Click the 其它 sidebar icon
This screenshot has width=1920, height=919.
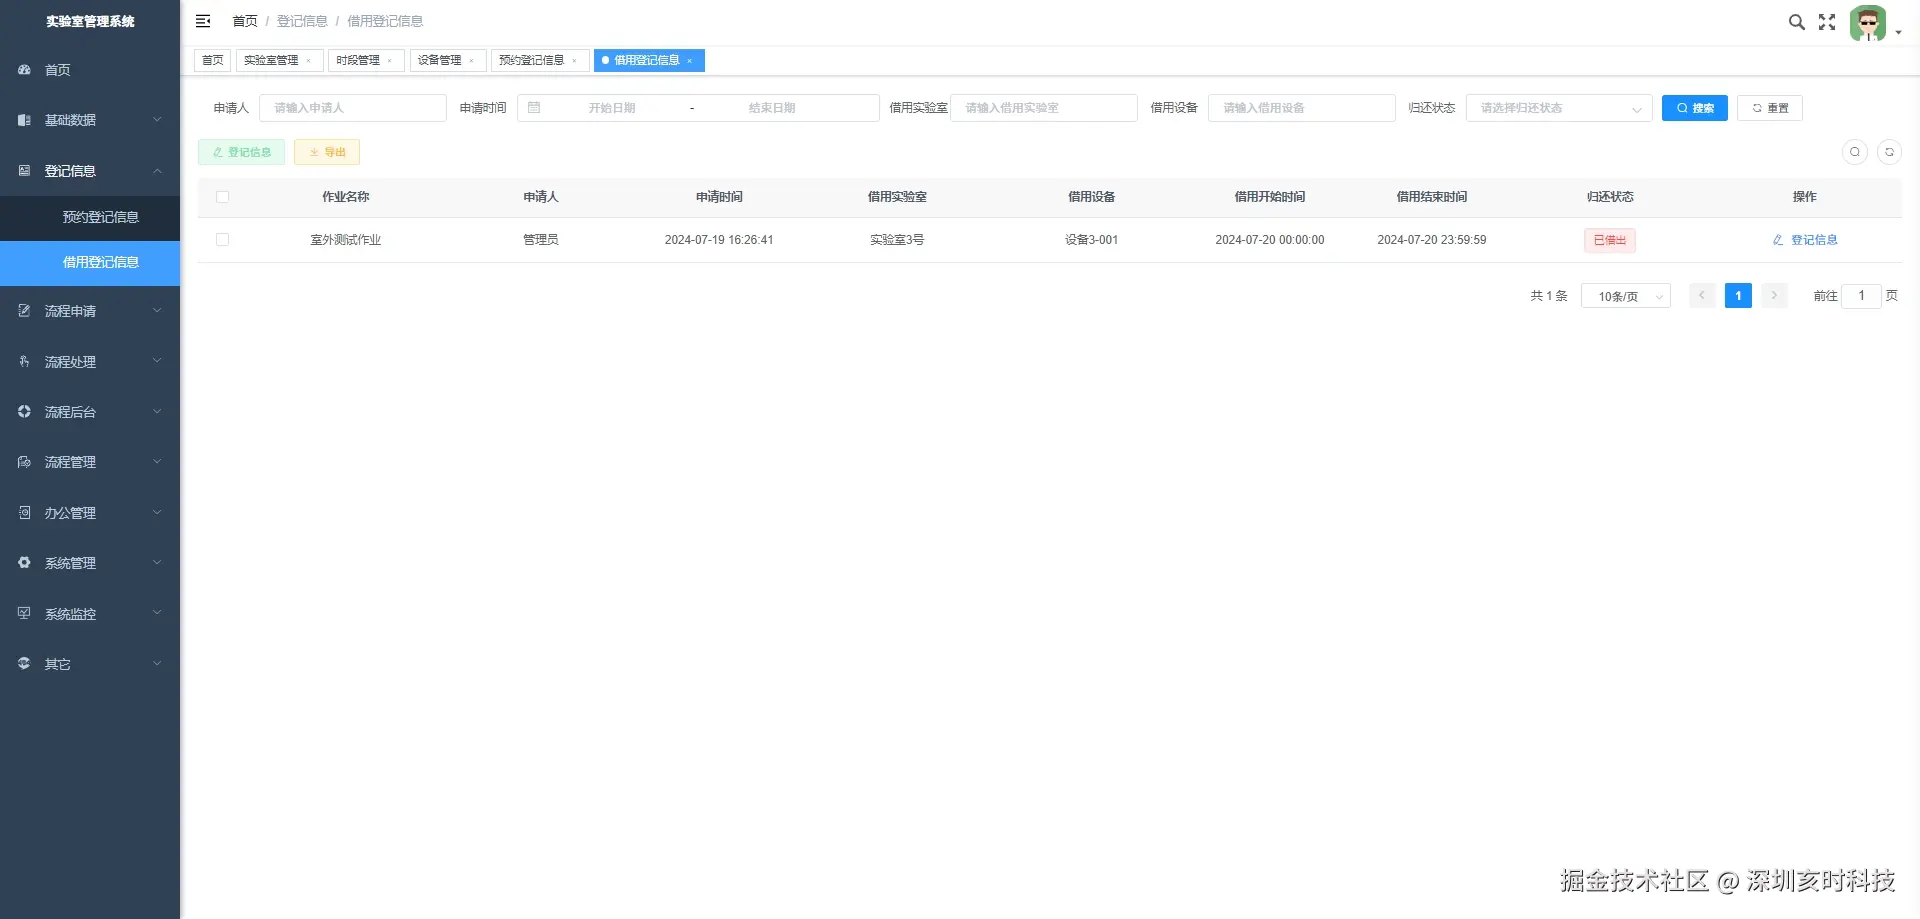point(24,664)
